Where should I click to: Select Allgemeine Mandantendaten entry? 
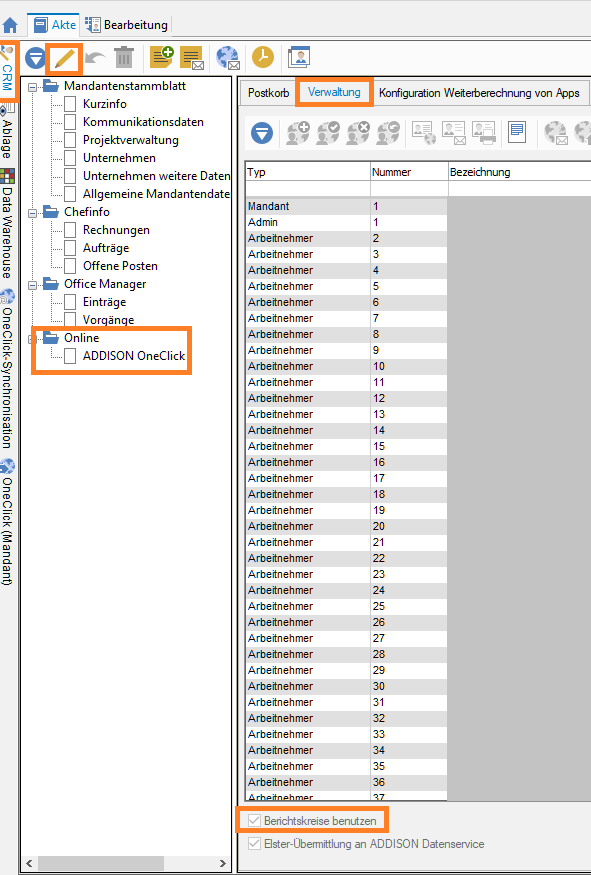coord(156,194)
